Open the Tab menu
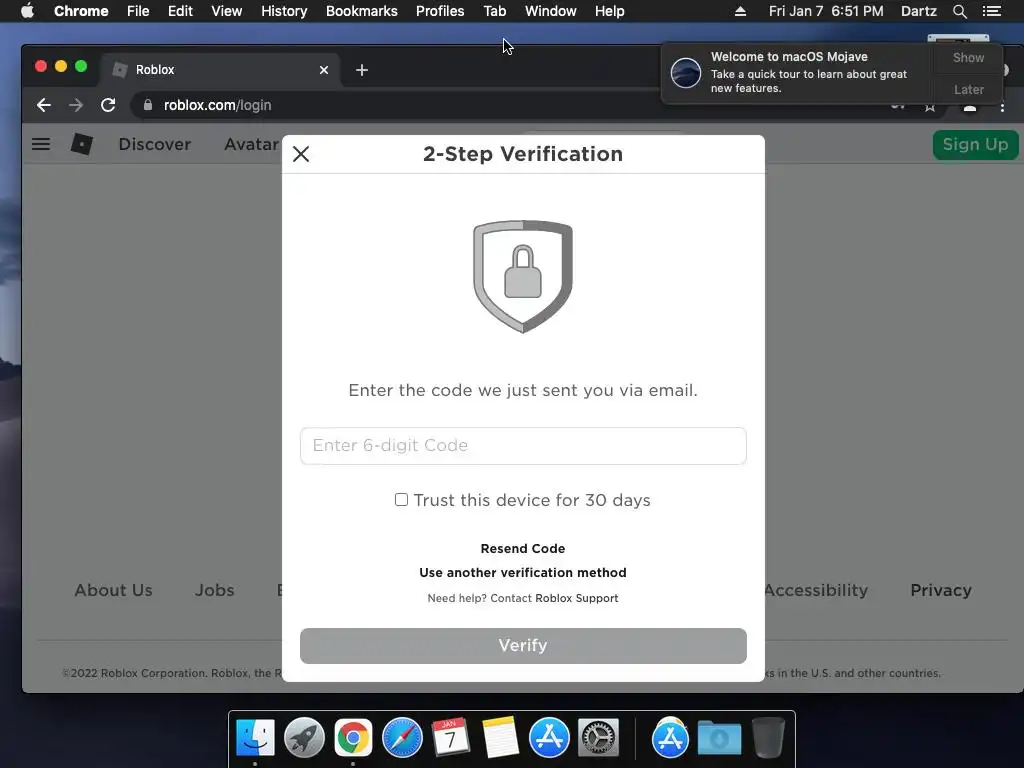1024x768 pixels. pyautogui.click(x=494, y=11)
